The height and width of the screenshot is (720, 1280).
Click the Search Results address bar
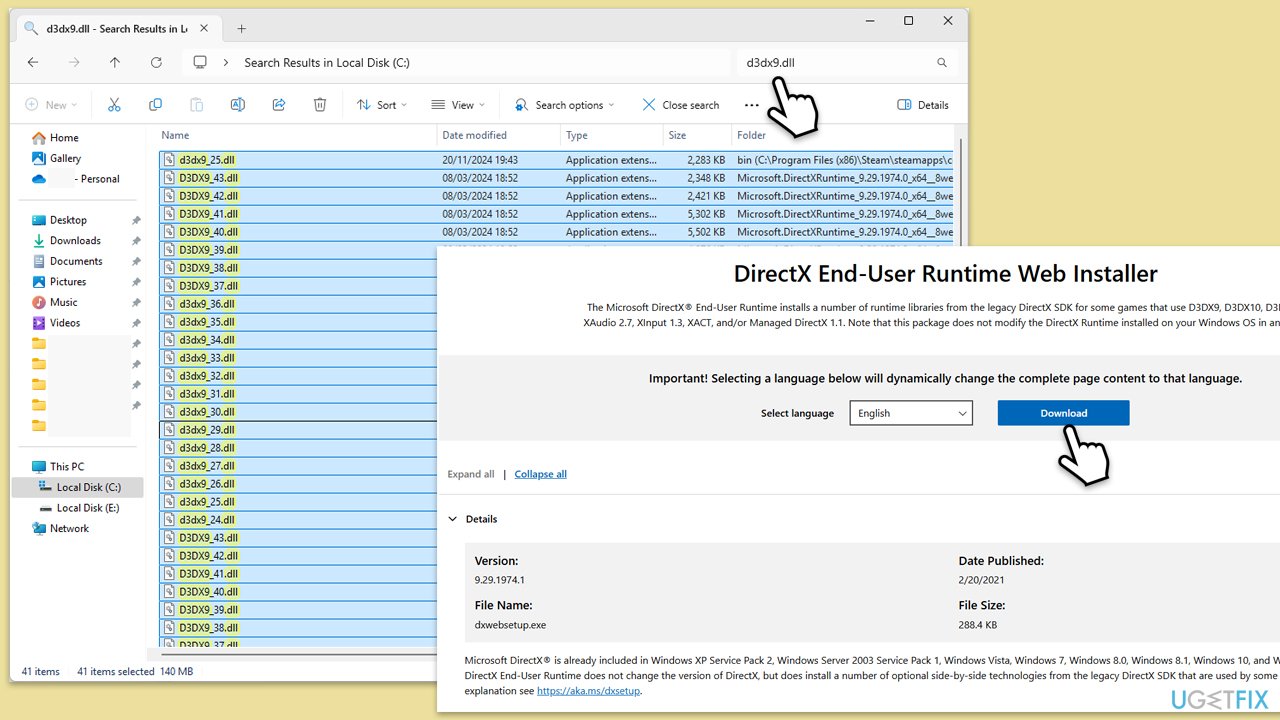click(455, 63)
